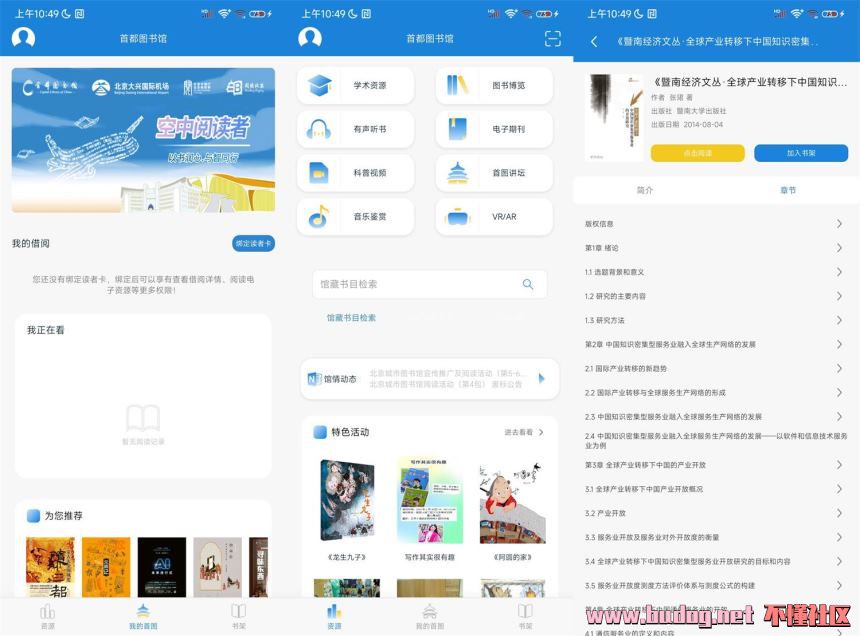Expand 3.1 全球产业转移下中国产业开放概况 chevron
The image size is (860, 636).
click(839, 489)
